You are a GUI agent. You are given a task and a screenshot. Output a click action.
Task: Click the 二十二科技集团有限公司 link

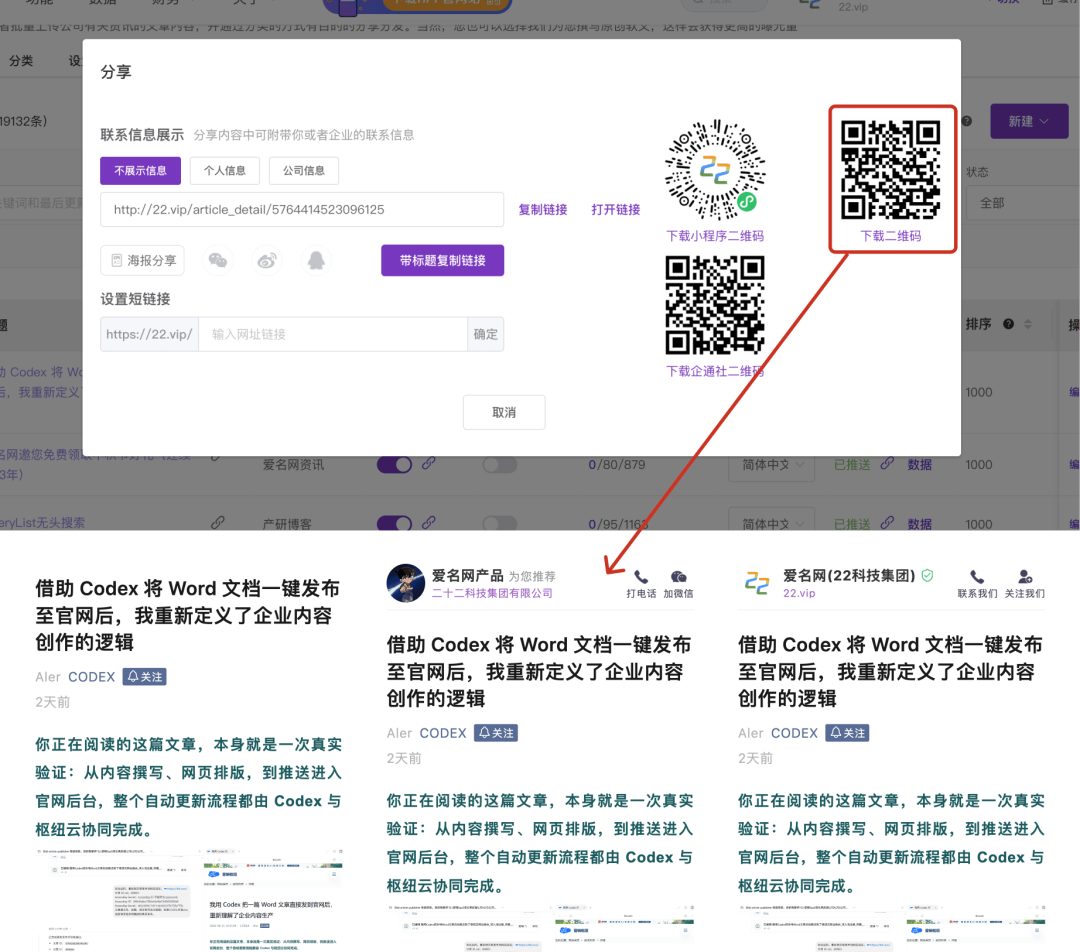(x=492, y=593)
